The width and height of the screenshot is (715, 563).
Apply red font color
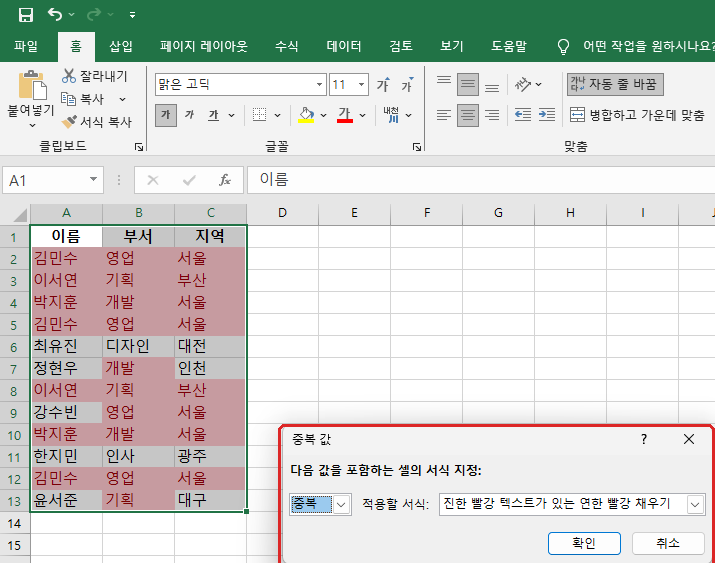[345, 115]
